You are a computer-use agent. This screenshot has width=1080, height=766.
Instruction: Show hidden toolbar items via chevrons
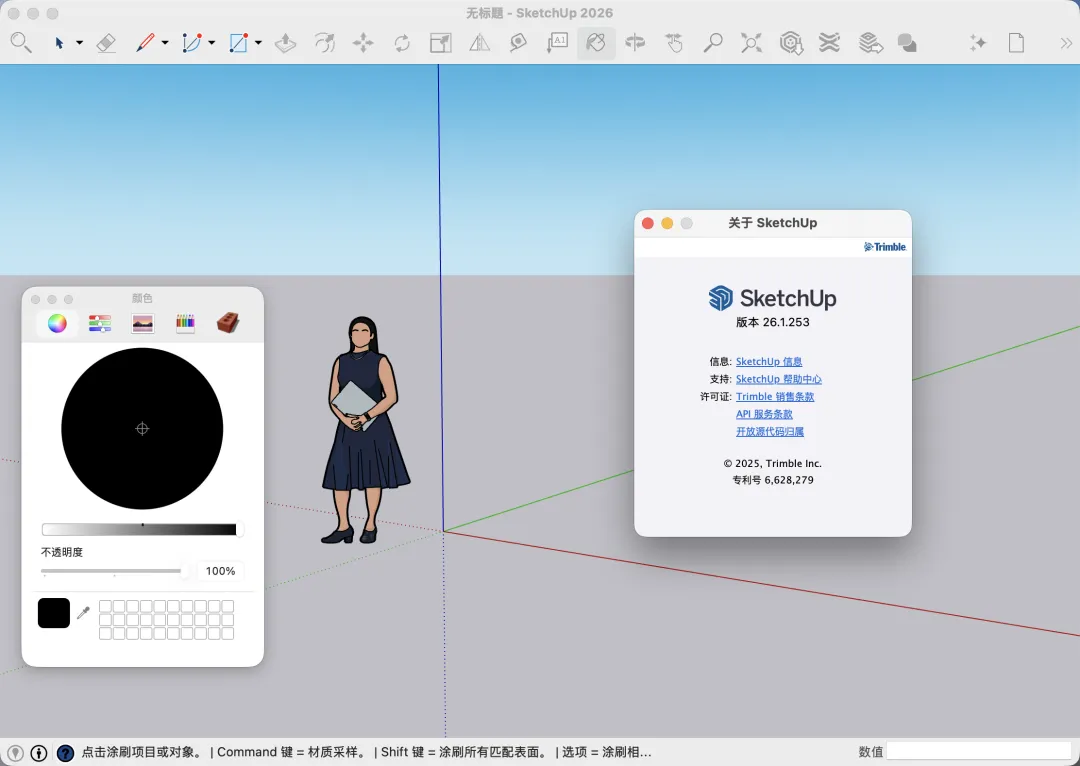tap(1066, 43)
